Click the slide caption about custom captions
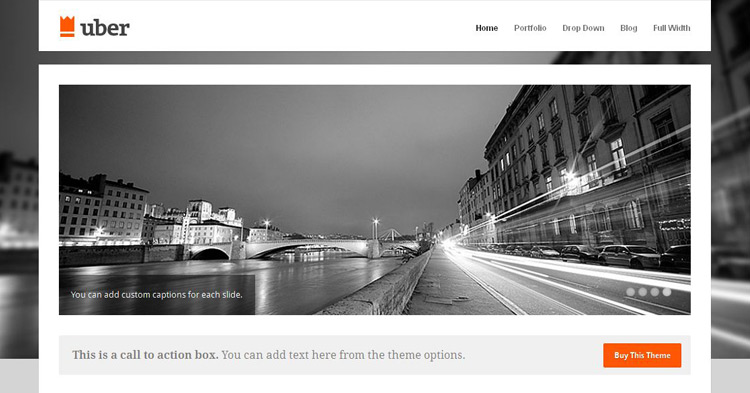This screenshot has height=393, width=750. [x=156, y=295]
